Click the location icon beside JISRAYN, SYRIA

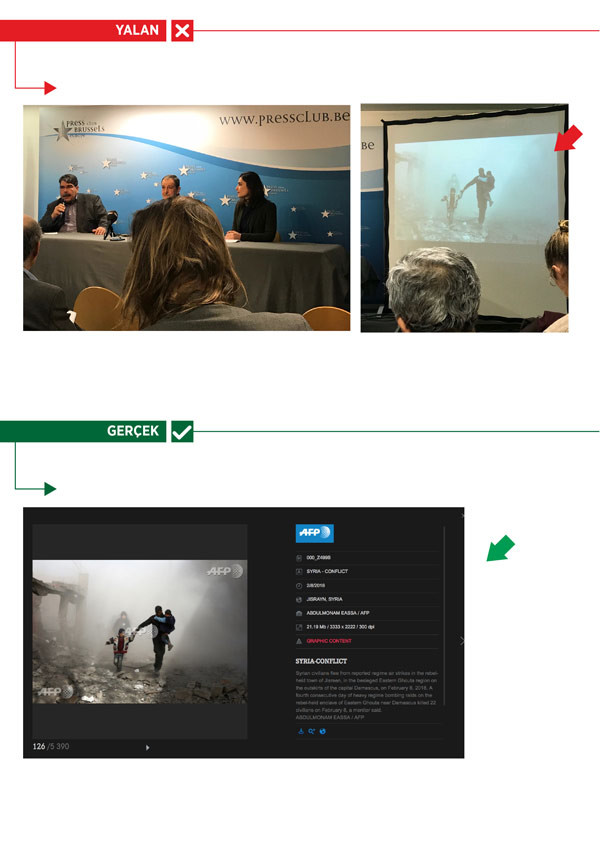tap(300, 599)
